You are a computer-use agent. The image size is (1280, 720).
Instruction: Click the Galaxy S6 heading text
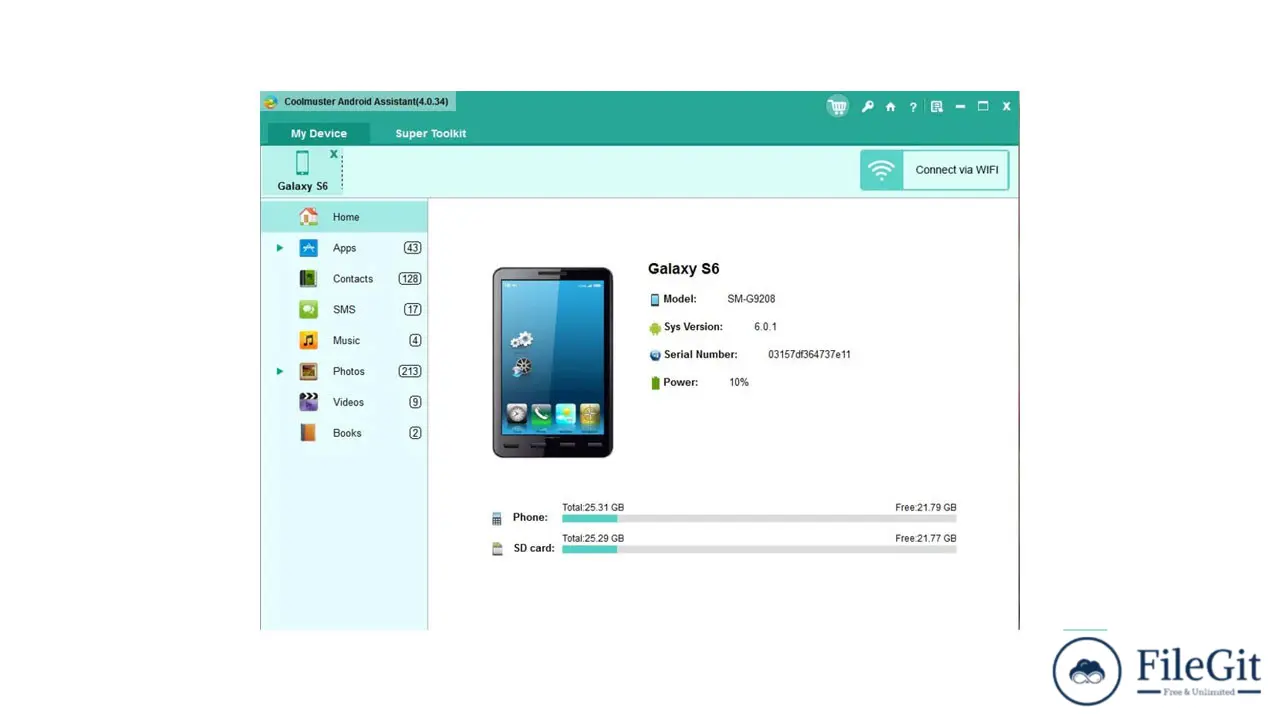[684, 269]
